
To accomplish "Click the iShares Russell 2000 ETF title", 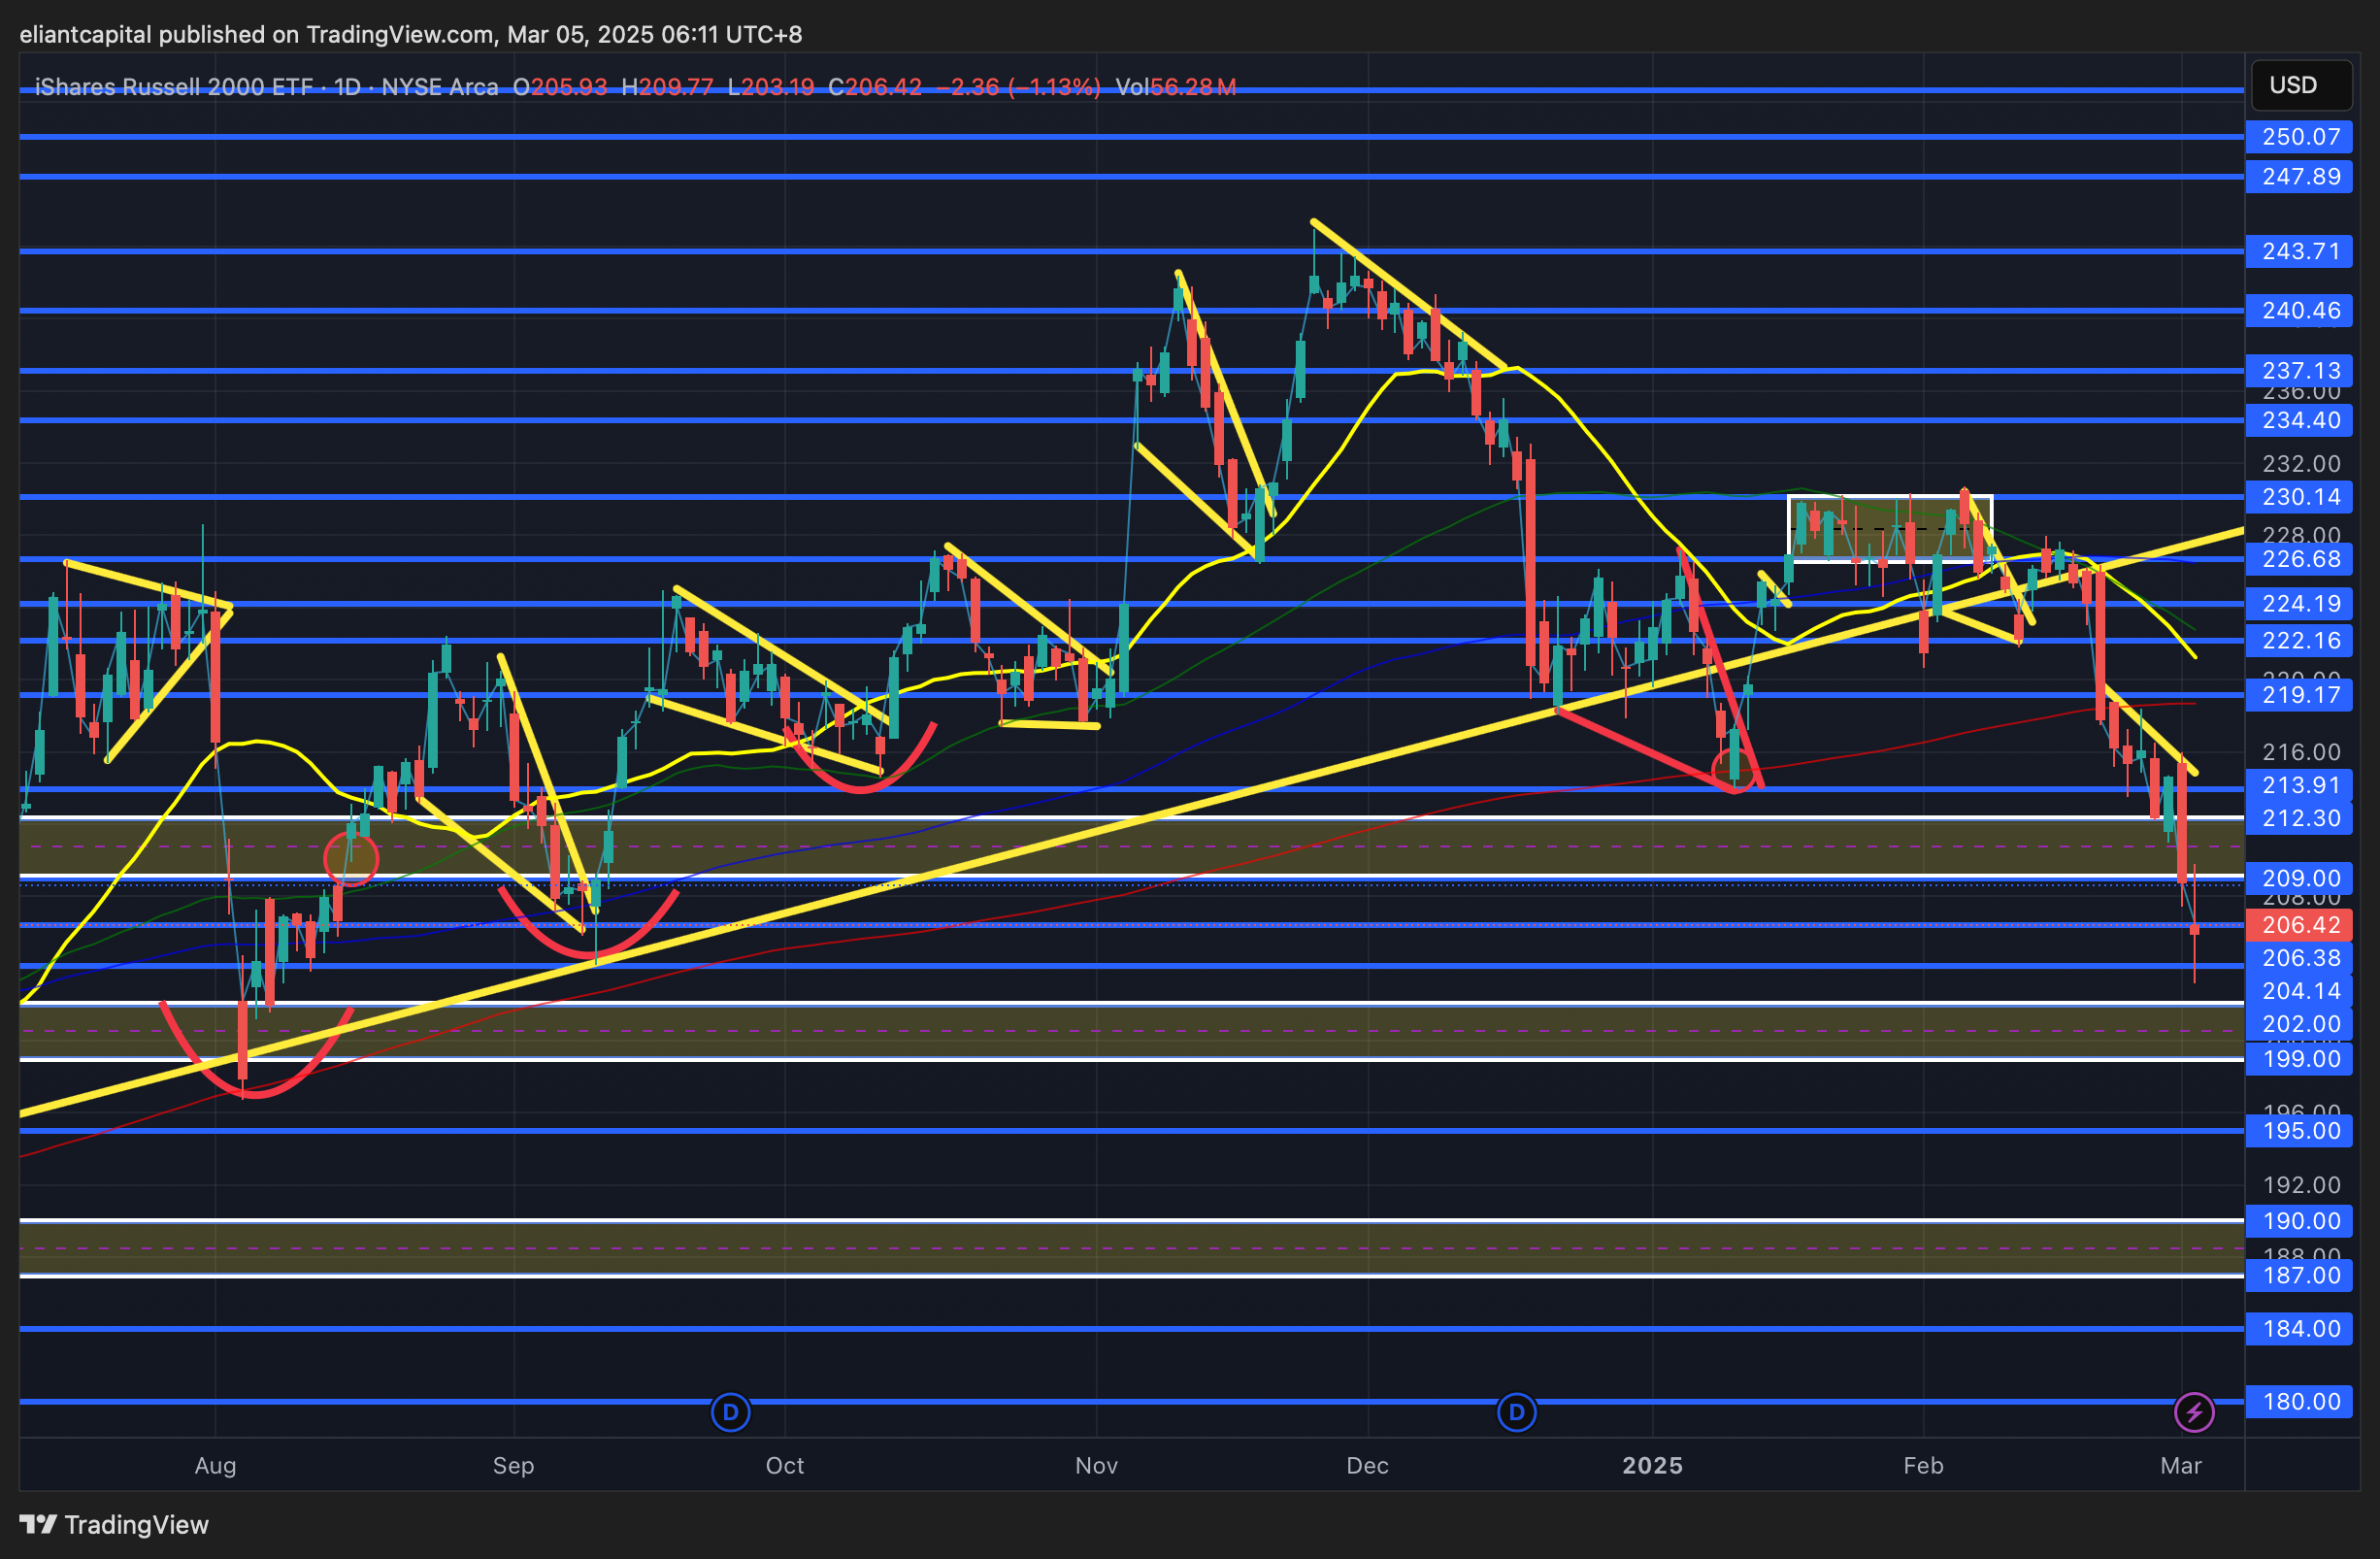I will tap(174, 87).
